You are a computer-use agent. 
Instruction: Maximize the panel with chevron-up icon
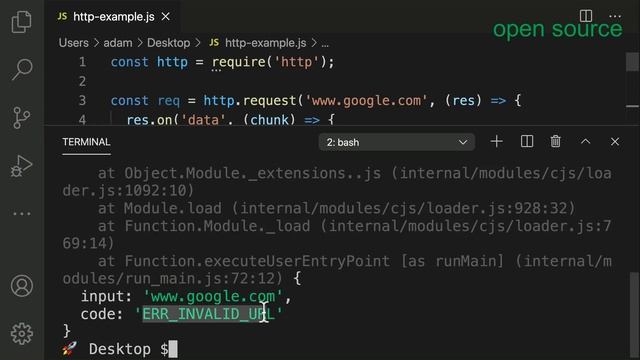point(585,142)
